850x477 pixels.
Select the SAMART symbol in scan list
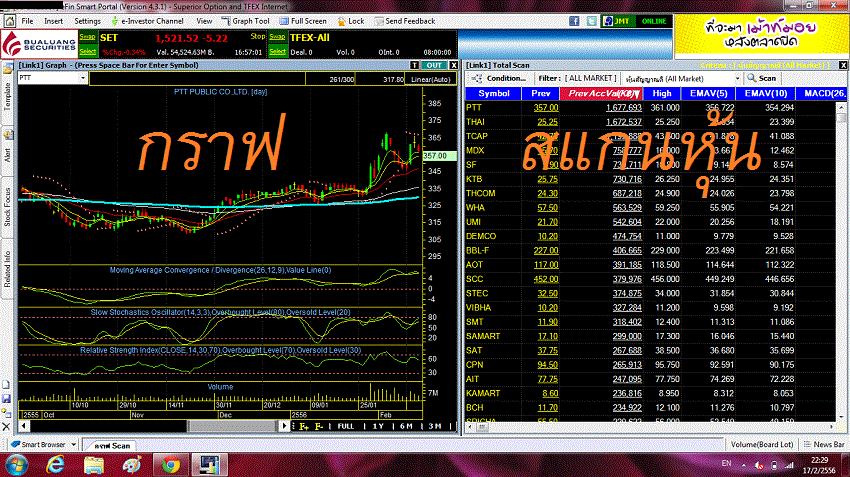484,337
